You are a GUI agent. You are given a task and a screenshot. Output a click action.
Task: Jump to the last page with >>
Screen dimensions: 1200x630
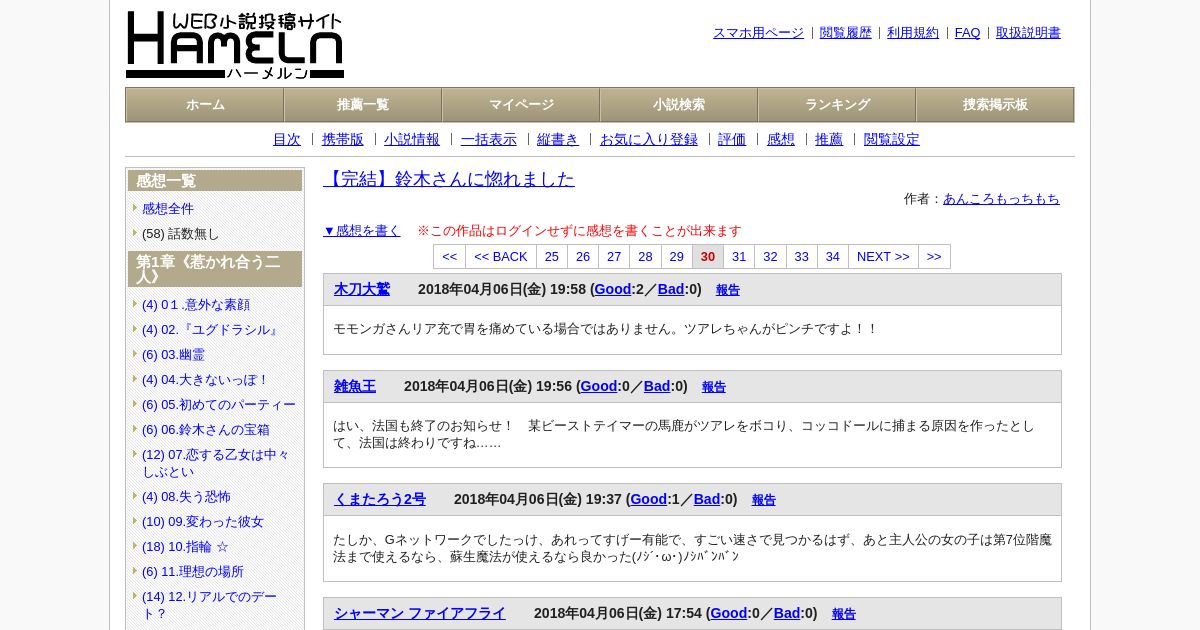click(x=934, y=257)
